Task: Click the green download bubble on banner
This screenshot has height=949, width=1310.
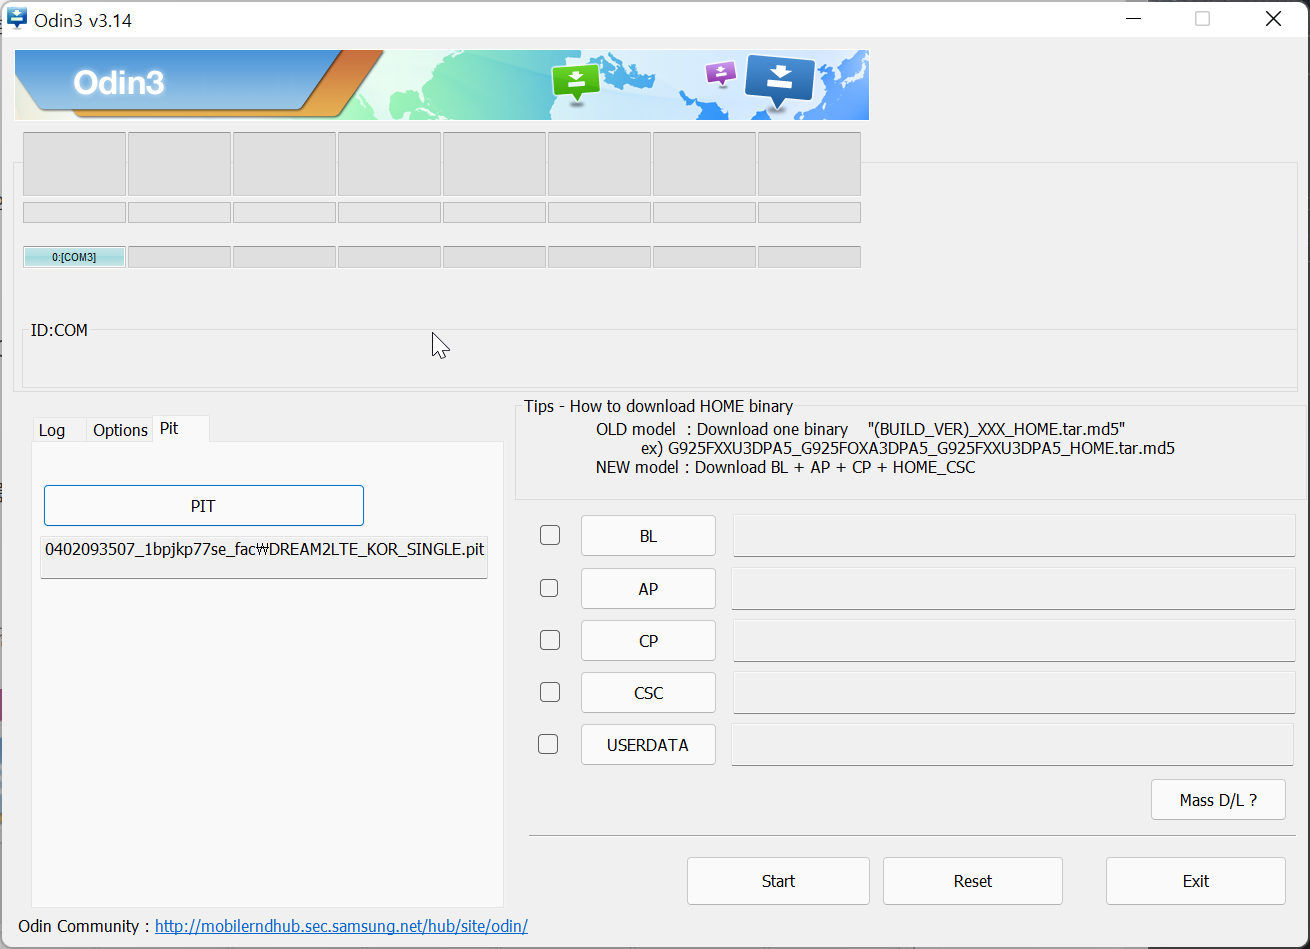Action: coord(575,83)
